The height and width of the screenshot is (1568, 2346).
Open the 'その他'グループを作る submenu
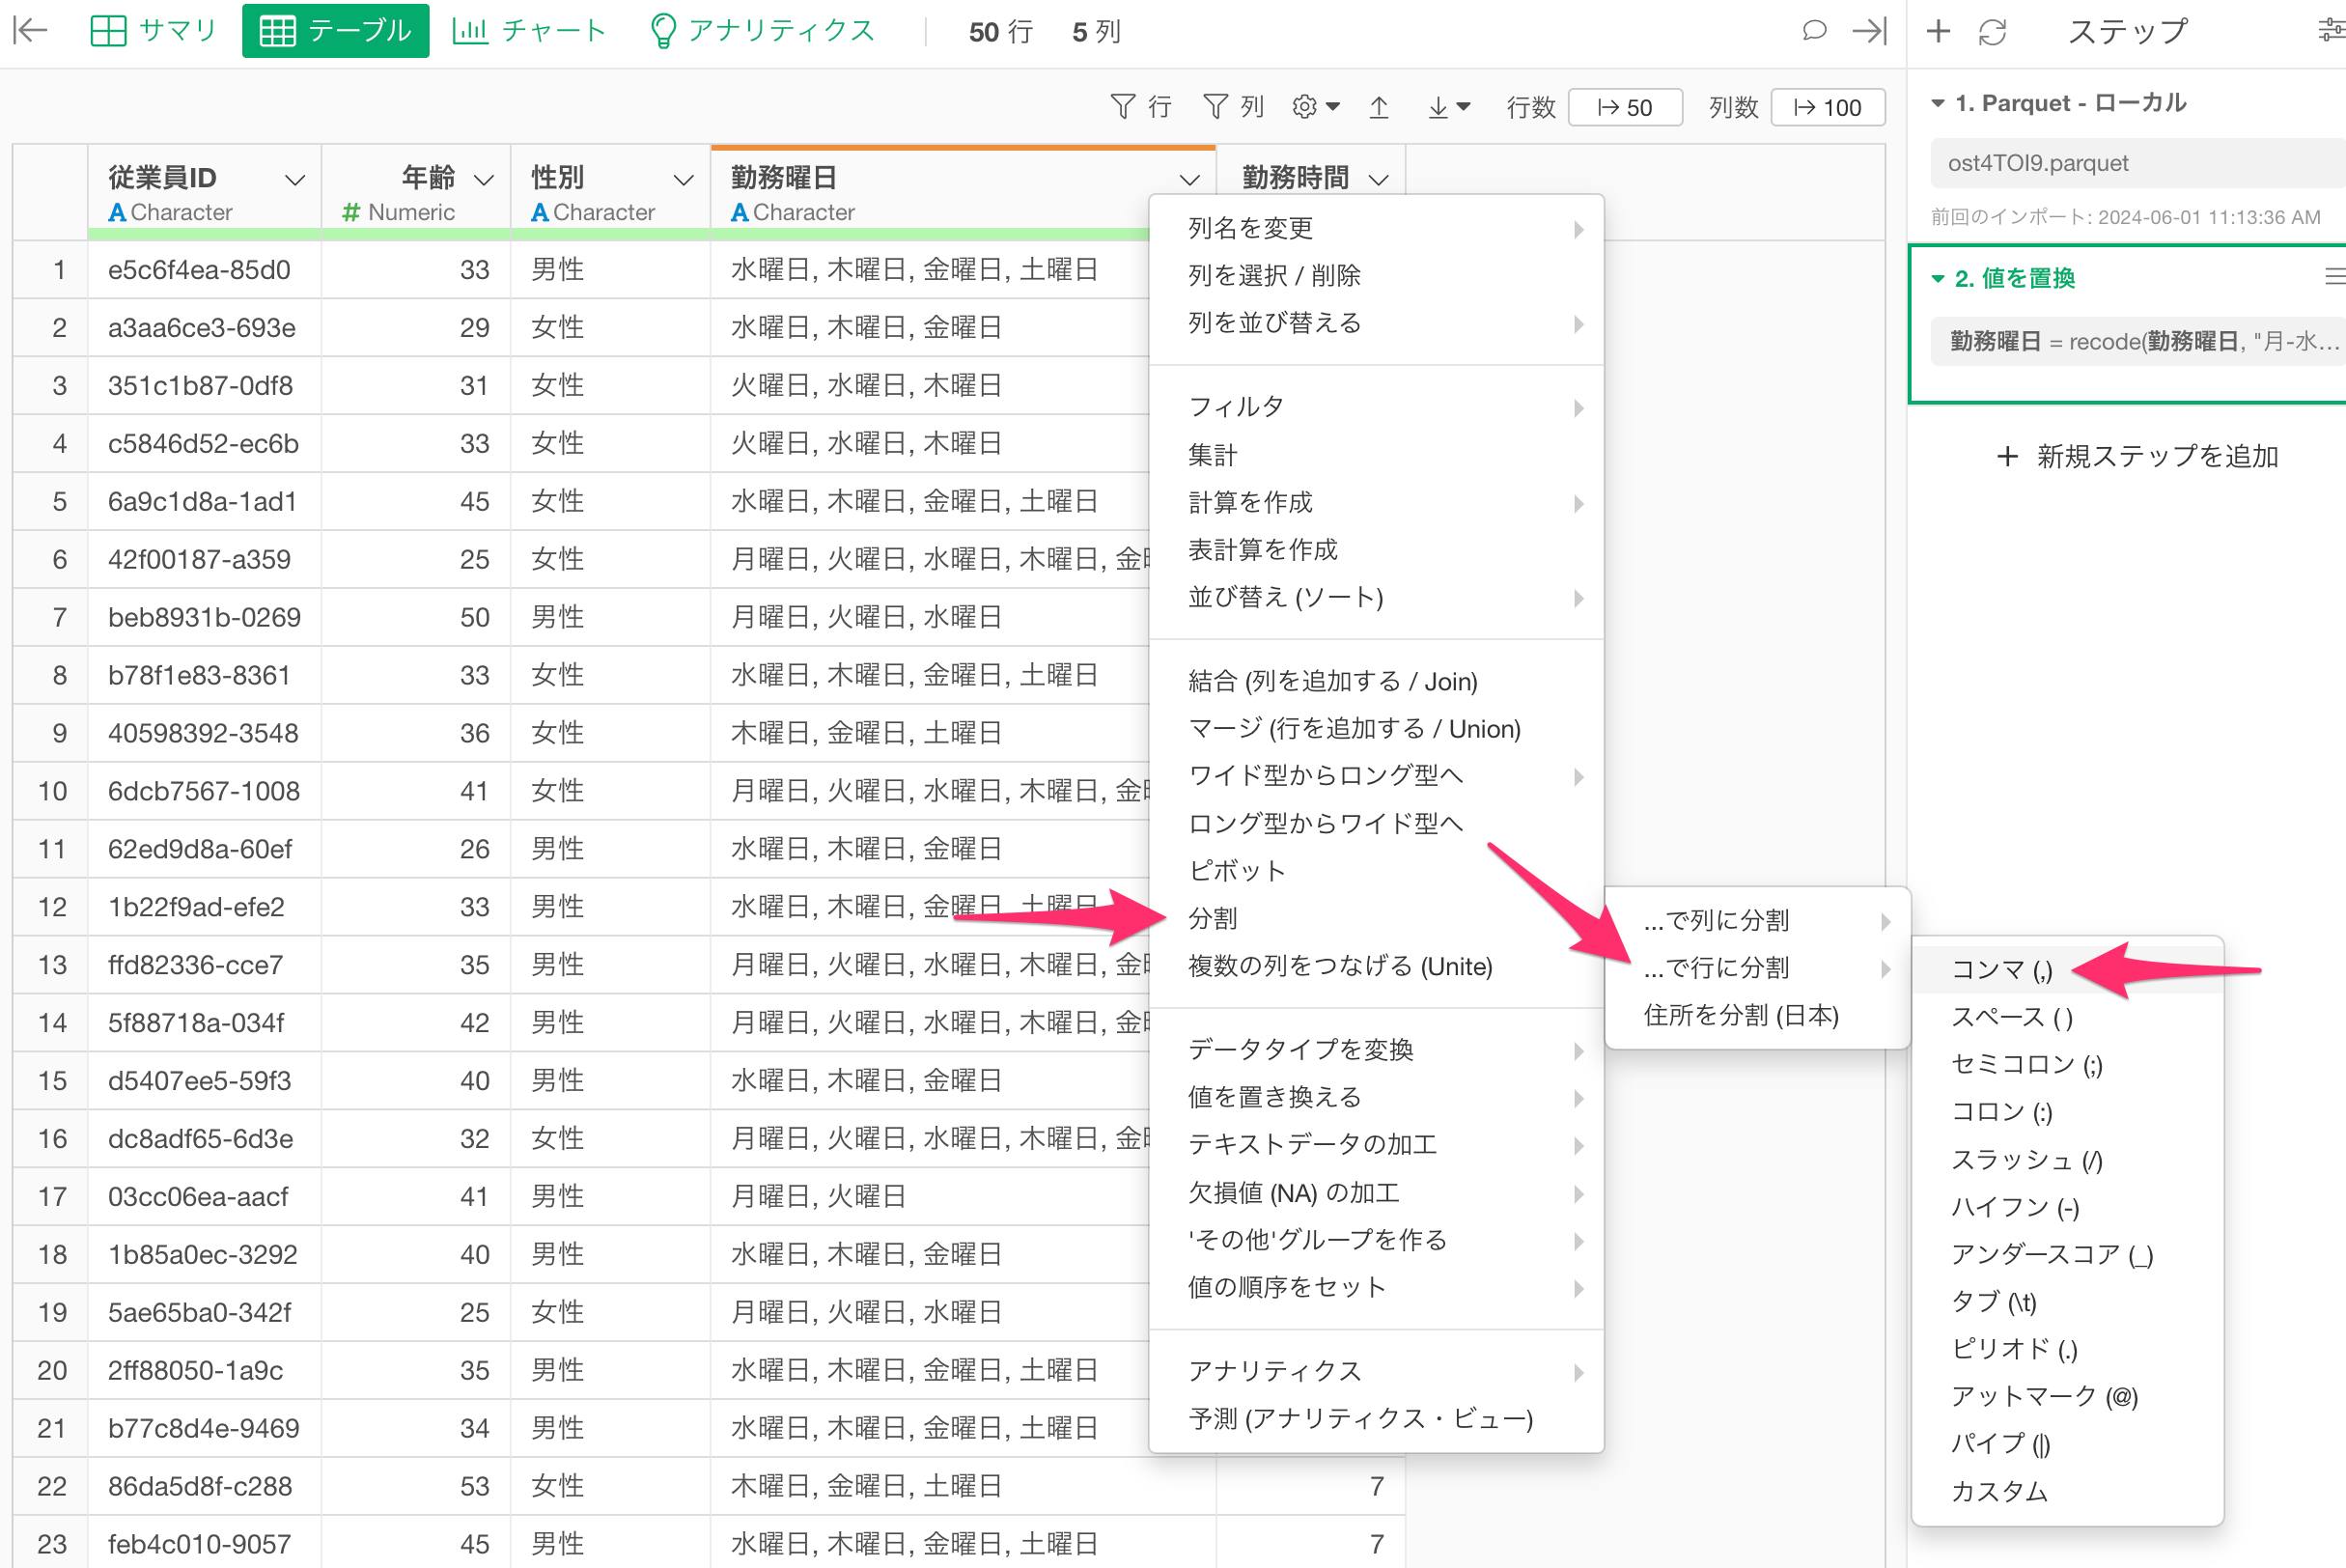[x=1377, y=1241]
